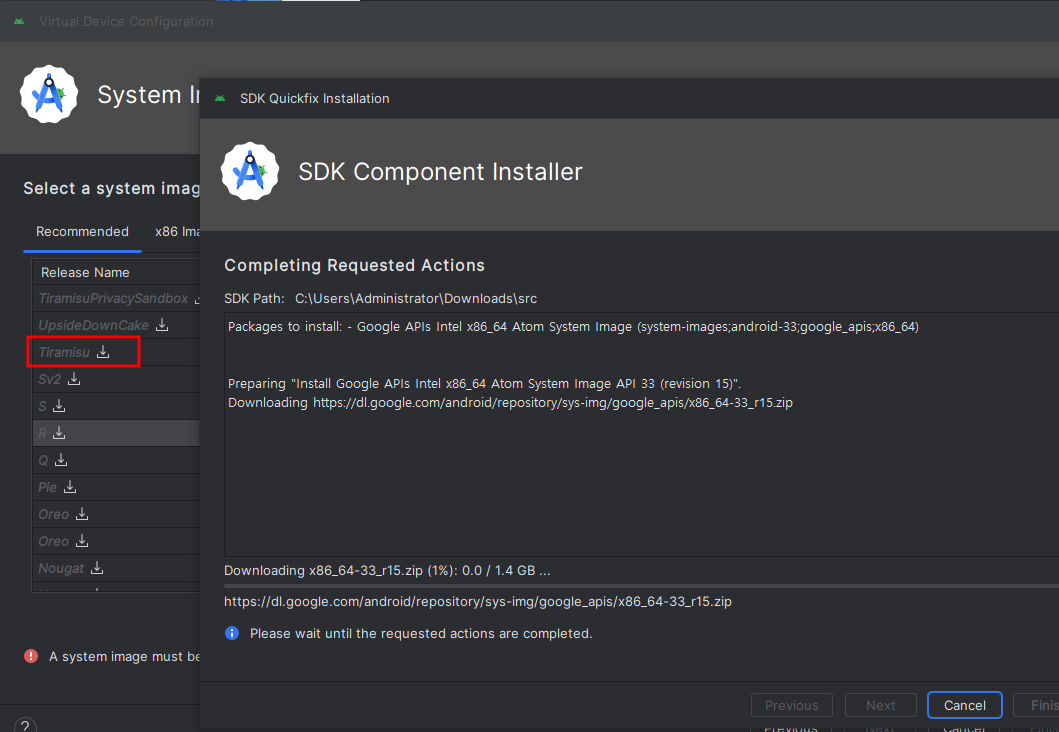Click download icon next to UpsideDownCake
The width and height of the screenshot is (1059, 732).
pos(162,325)
